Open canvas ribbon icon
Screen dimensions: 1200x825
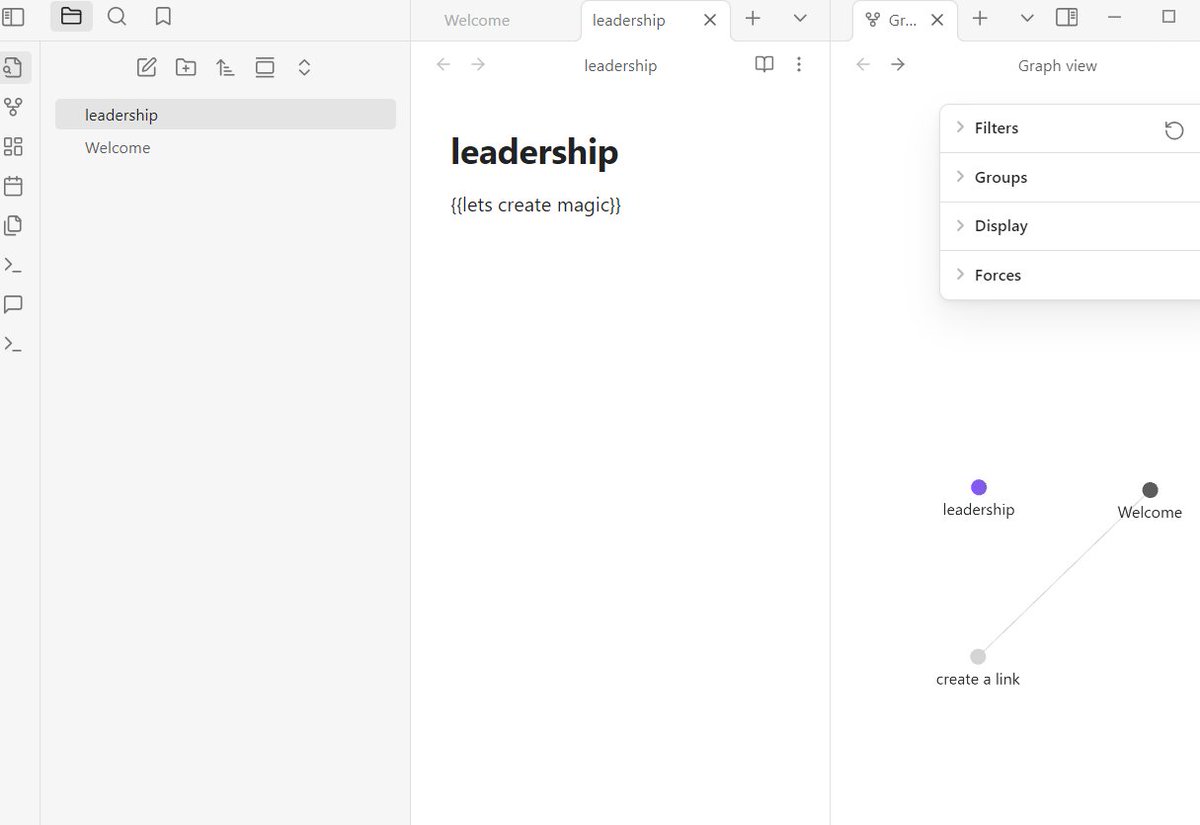tap(13, 147)
